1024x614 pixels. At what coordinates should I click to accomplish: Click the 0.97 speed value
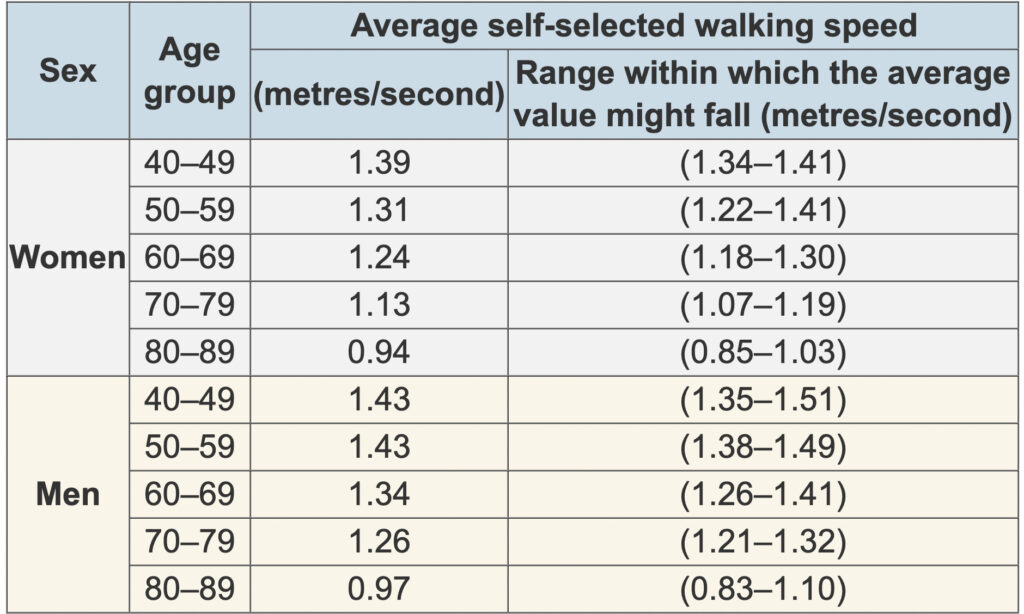click(379, 588)
